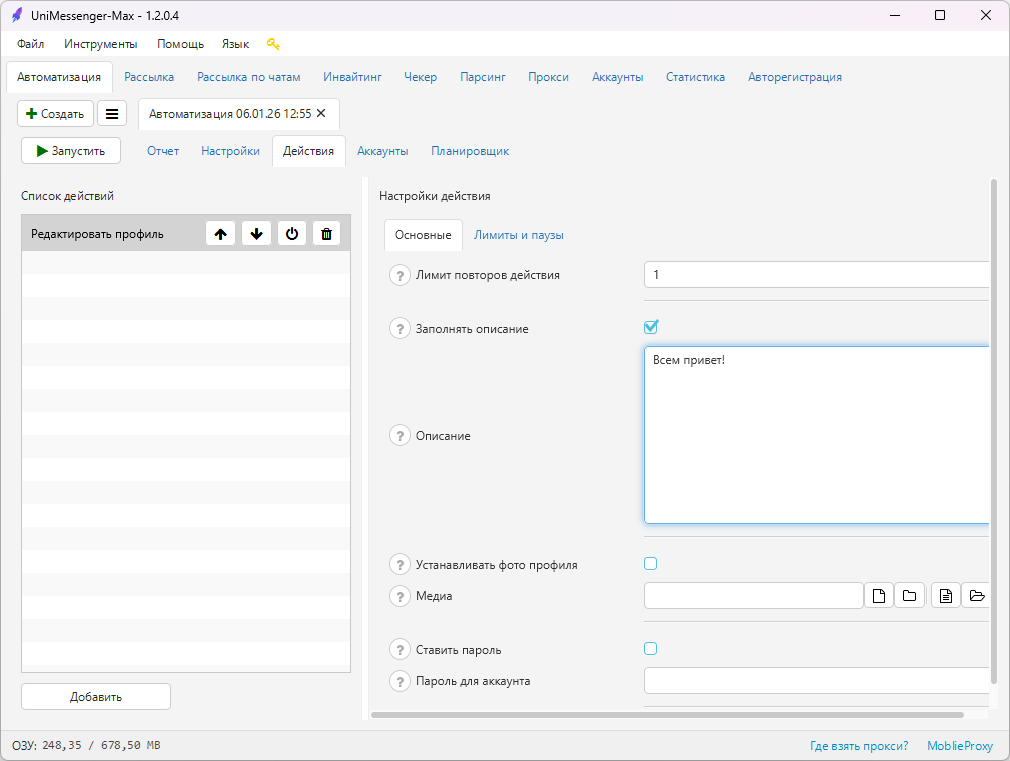Uncheck 'Заполнять описание' checkbox
Image resolution: width=1010 pixels, height=761 pixels.
click(x=651, y=327)
